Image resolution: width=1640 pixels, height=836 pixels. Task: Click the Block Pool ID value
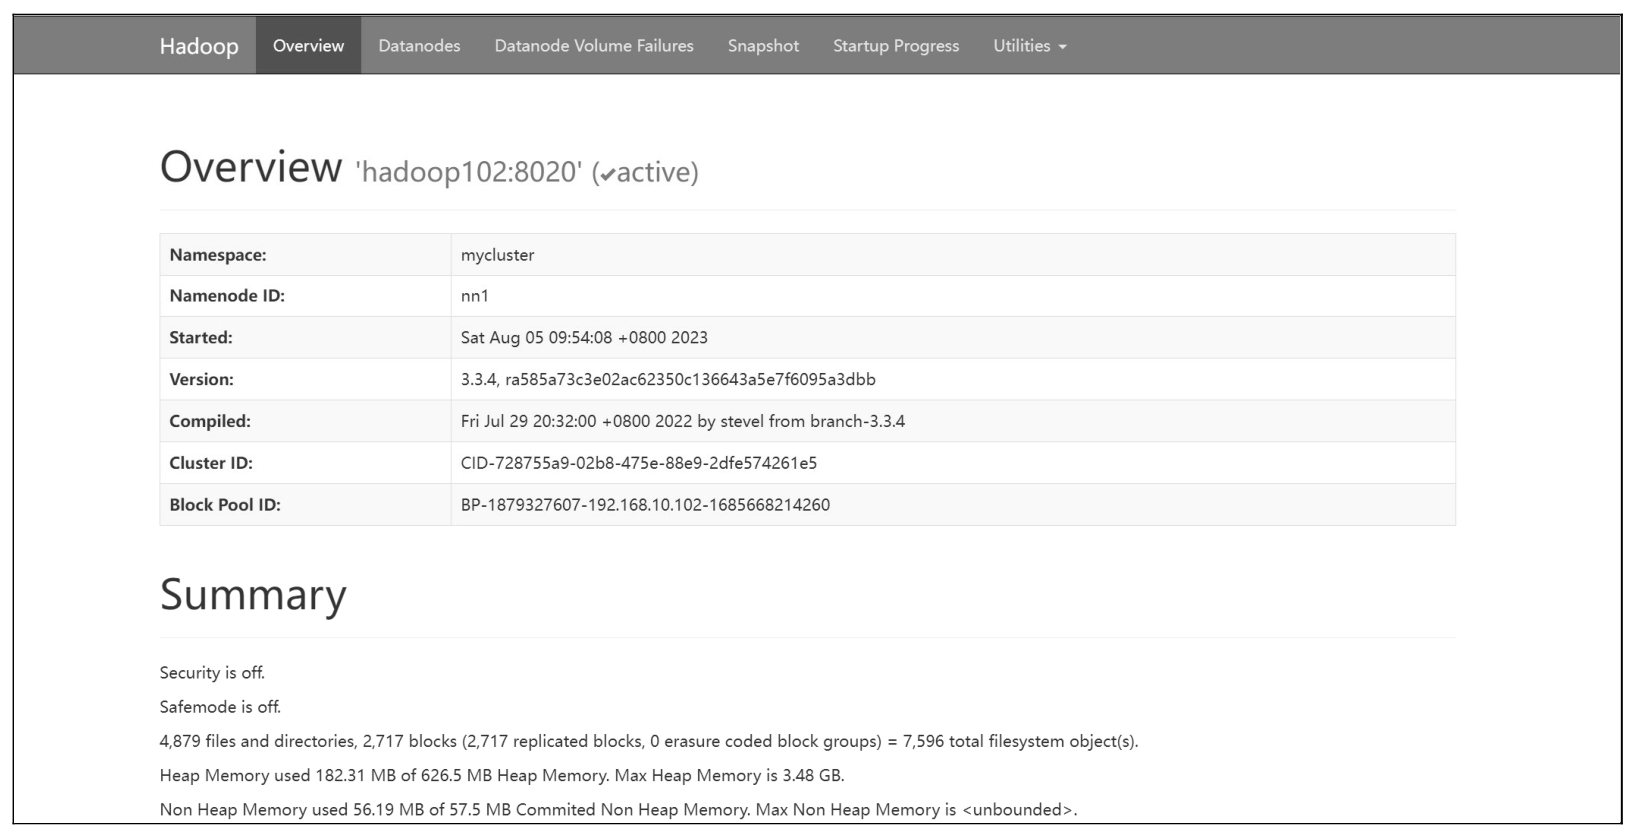tap(645, 505)
